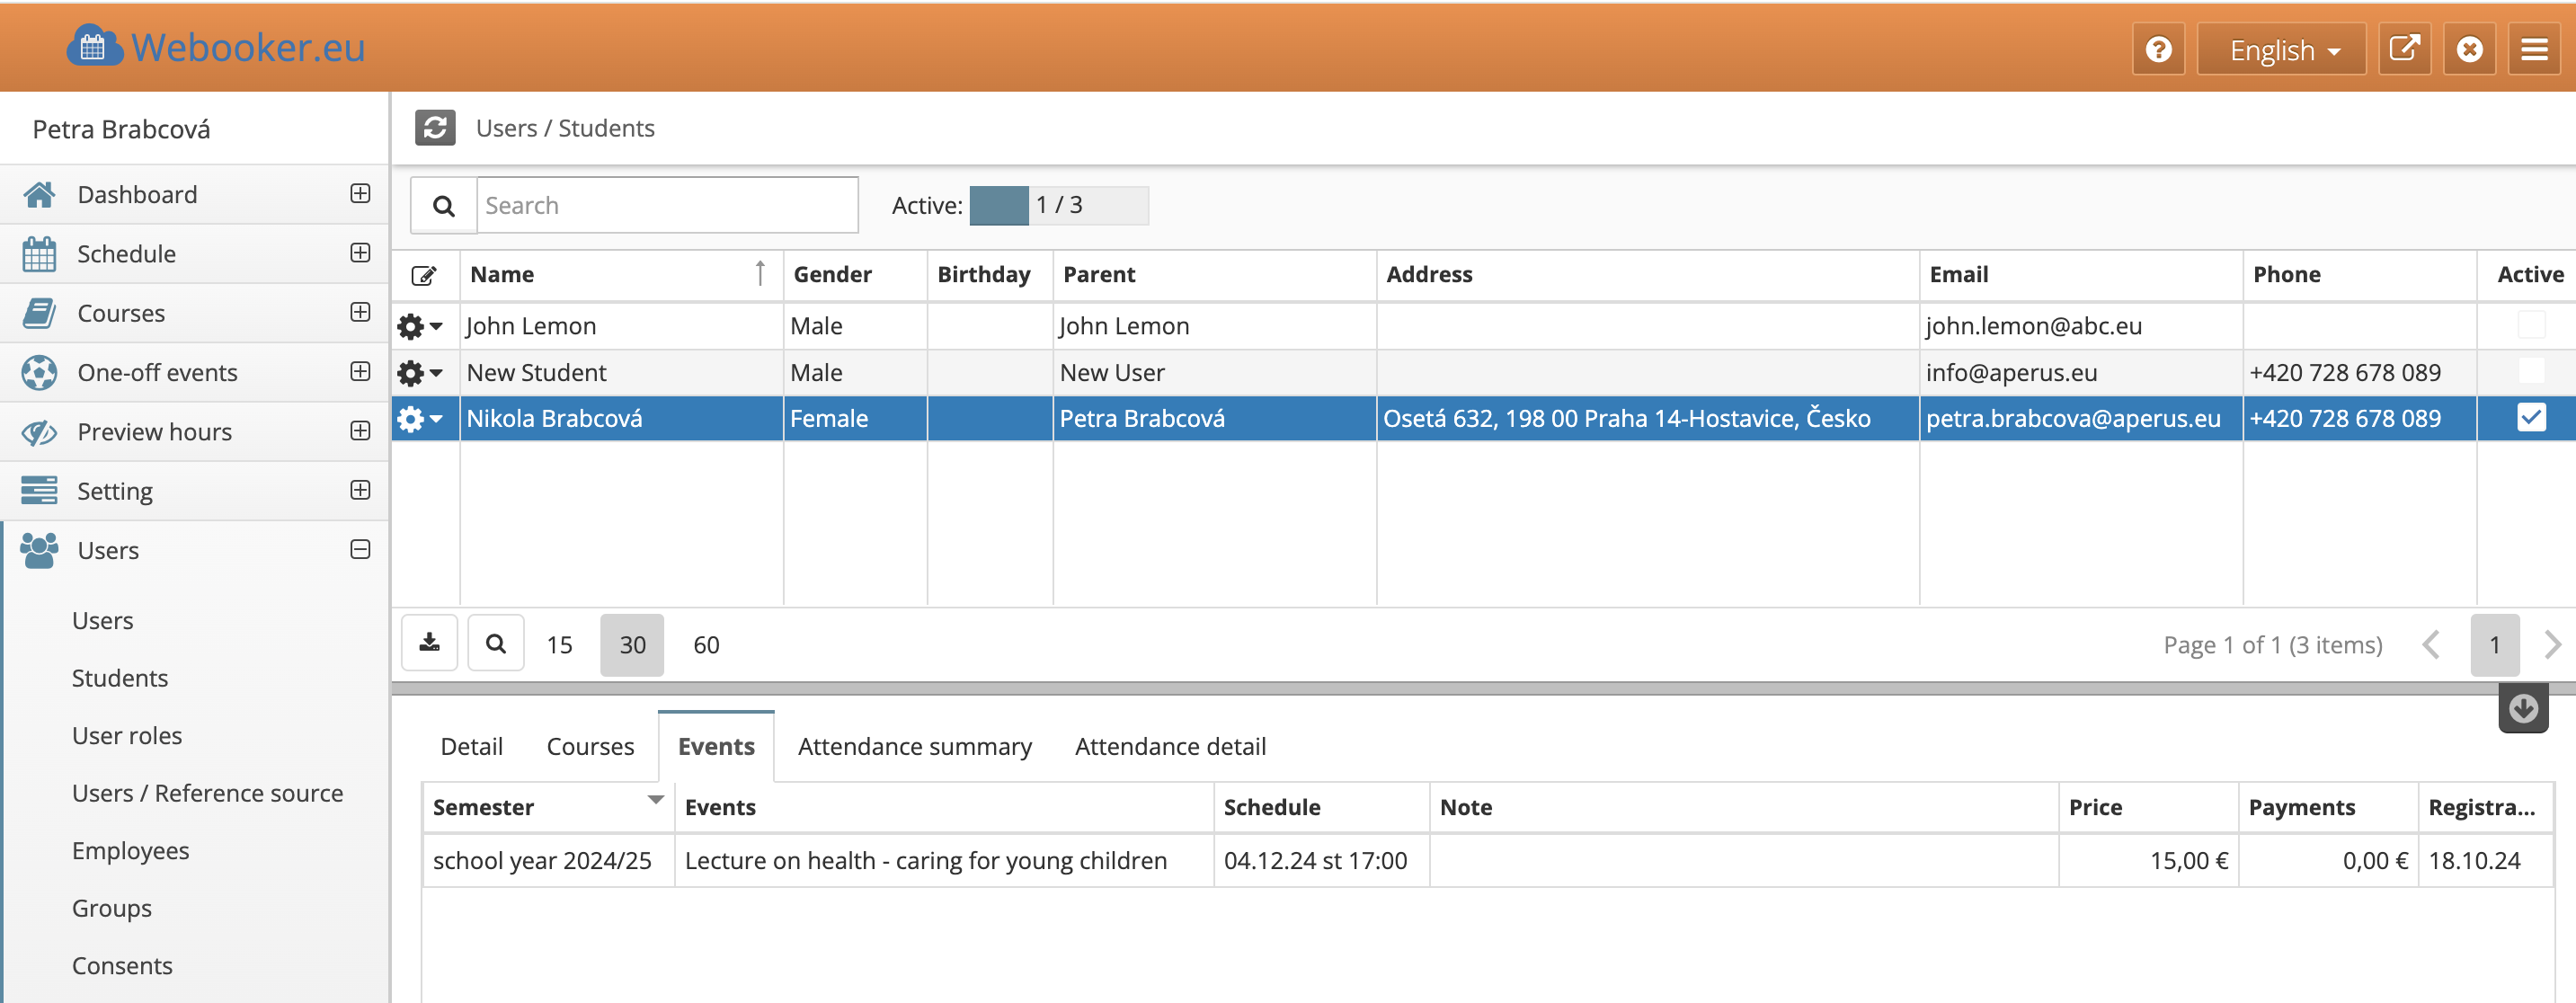Open the Detail tab
The height and width of the screenshot is (1003, 2576).
471,746
